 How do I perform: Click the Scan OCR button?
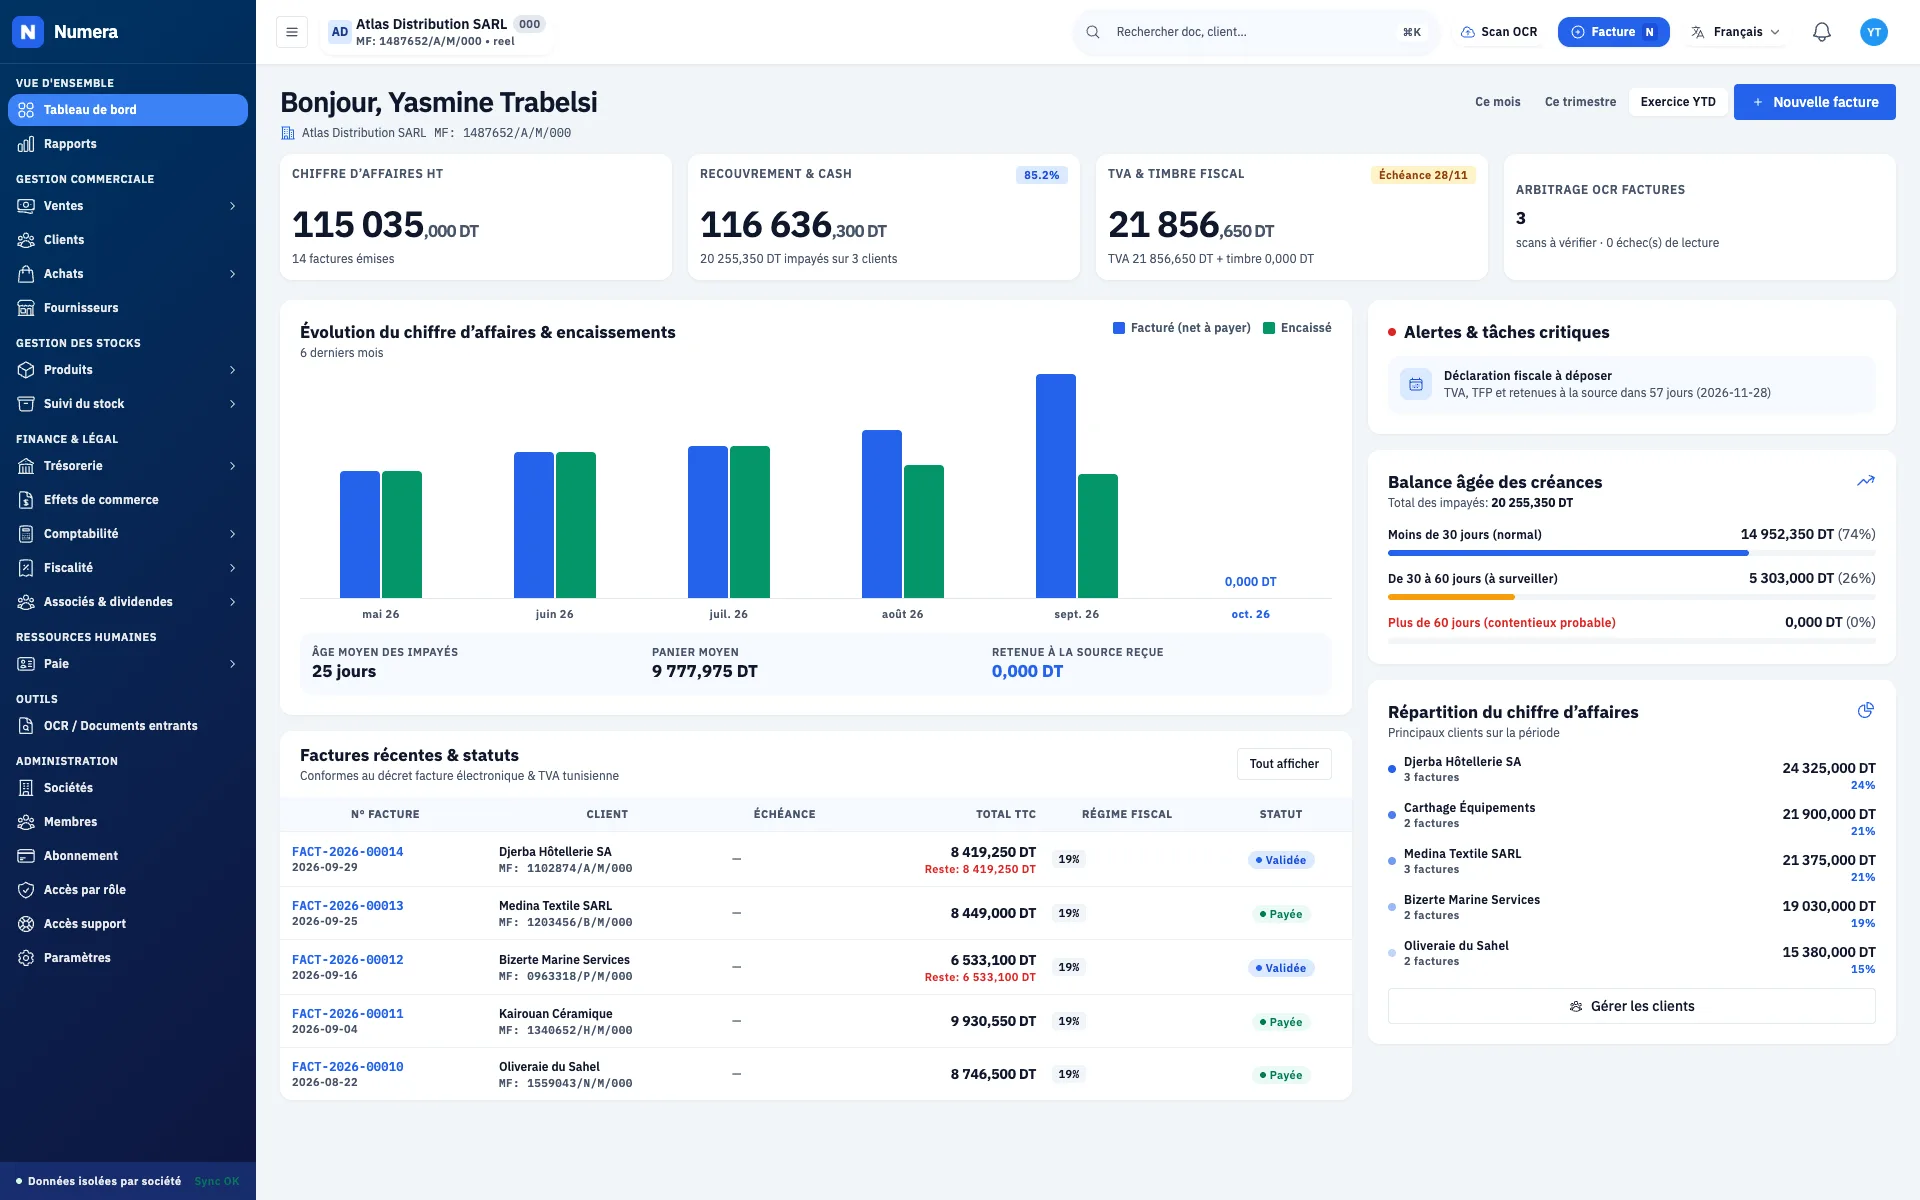click(1499, 32)
